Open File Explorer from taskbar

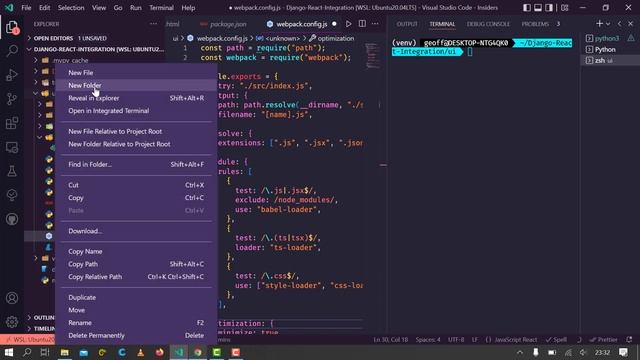(64, 352)
